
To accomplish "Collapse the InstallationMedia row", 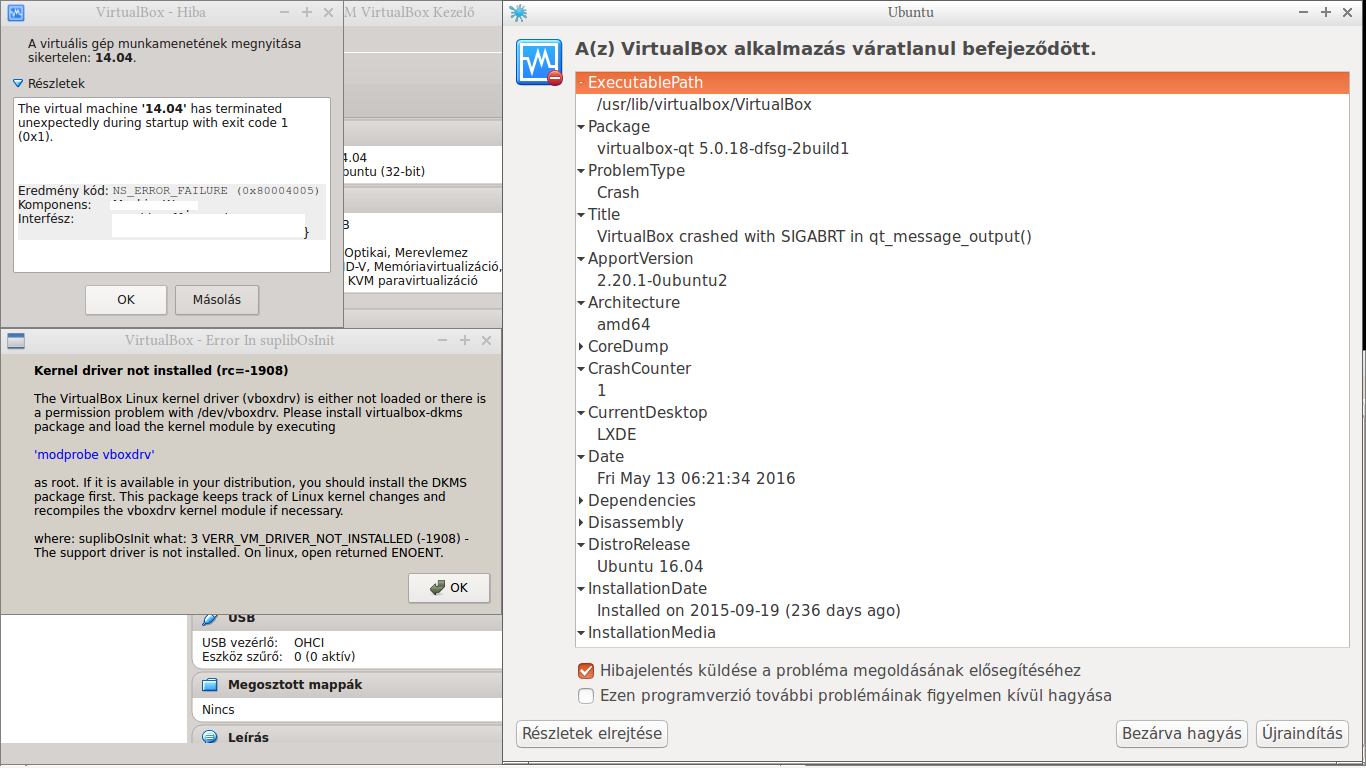I will tap(581, 633).
